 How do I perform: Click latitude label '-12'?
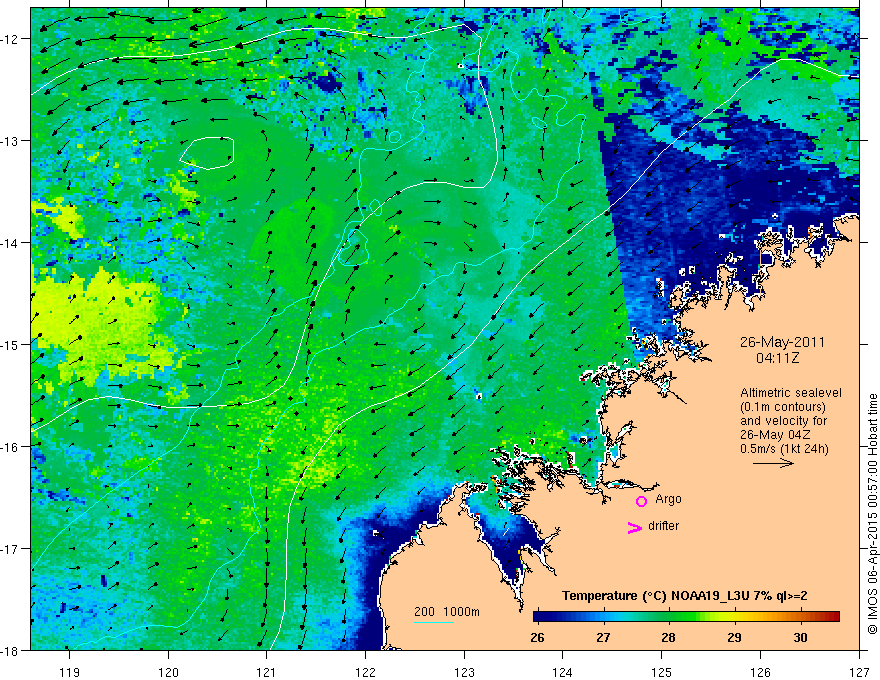tap(10, 39)
